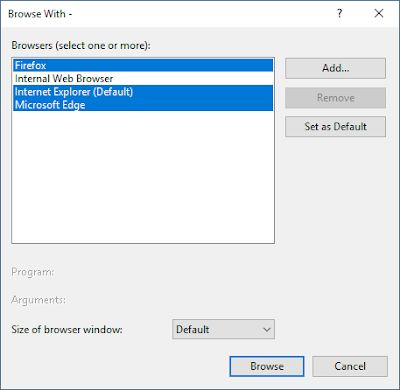Screen dimensions: 400x390
Task: Click the Set as Default button
Action: click(335, 127)
